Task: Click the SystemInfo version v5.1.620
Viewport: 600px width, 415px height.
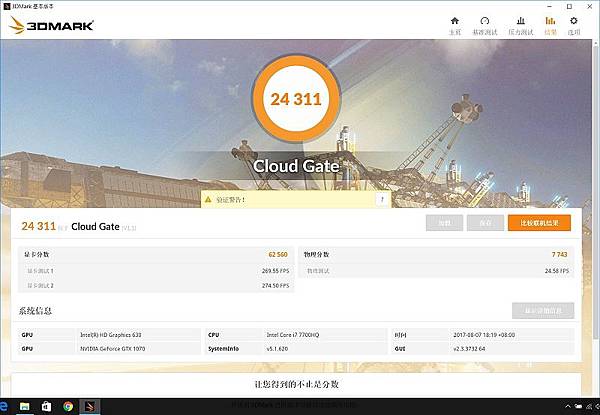Action: tap(277, 348)
